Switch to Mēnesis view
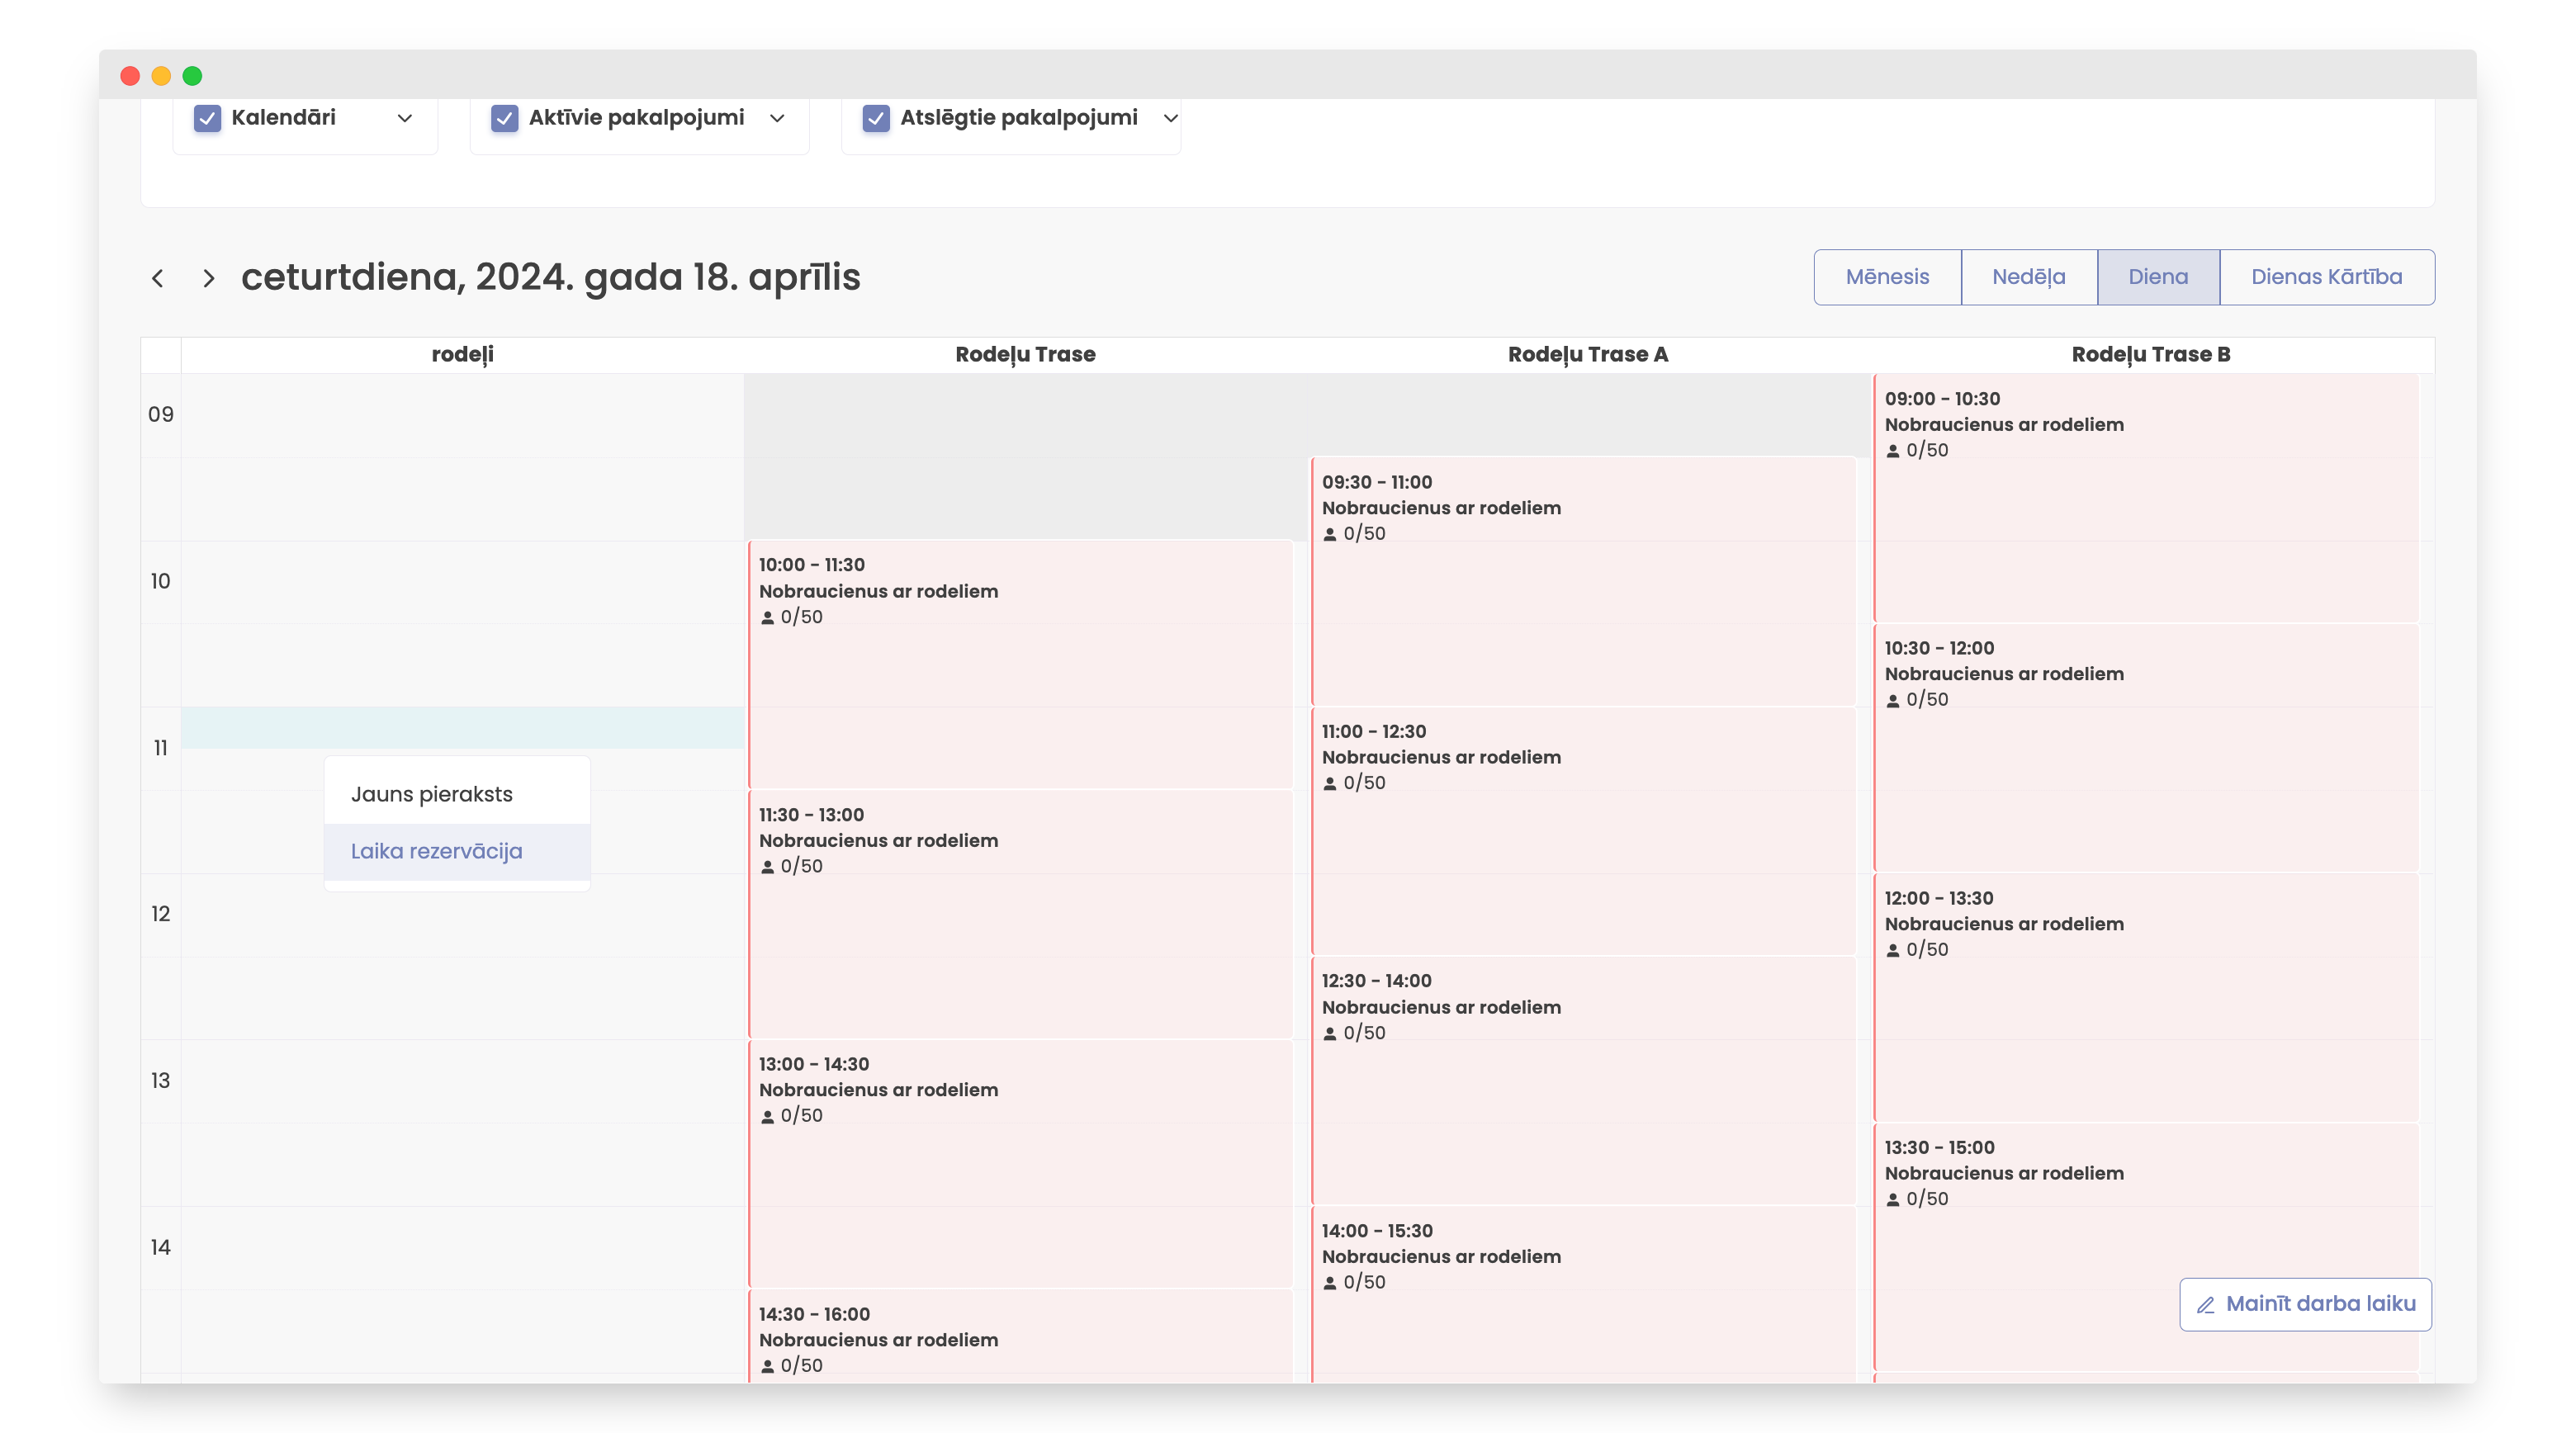The image size is (2576, 1433). coord(1887,277)
